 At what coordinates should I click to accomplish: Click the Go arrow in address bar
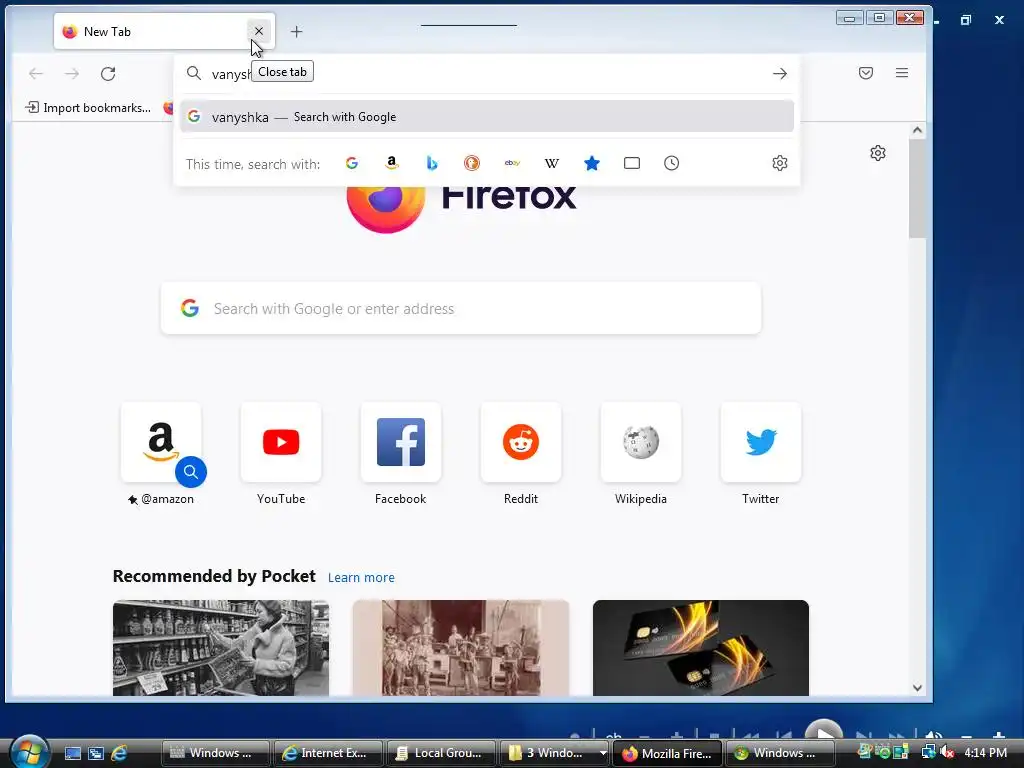coord(780,74)
